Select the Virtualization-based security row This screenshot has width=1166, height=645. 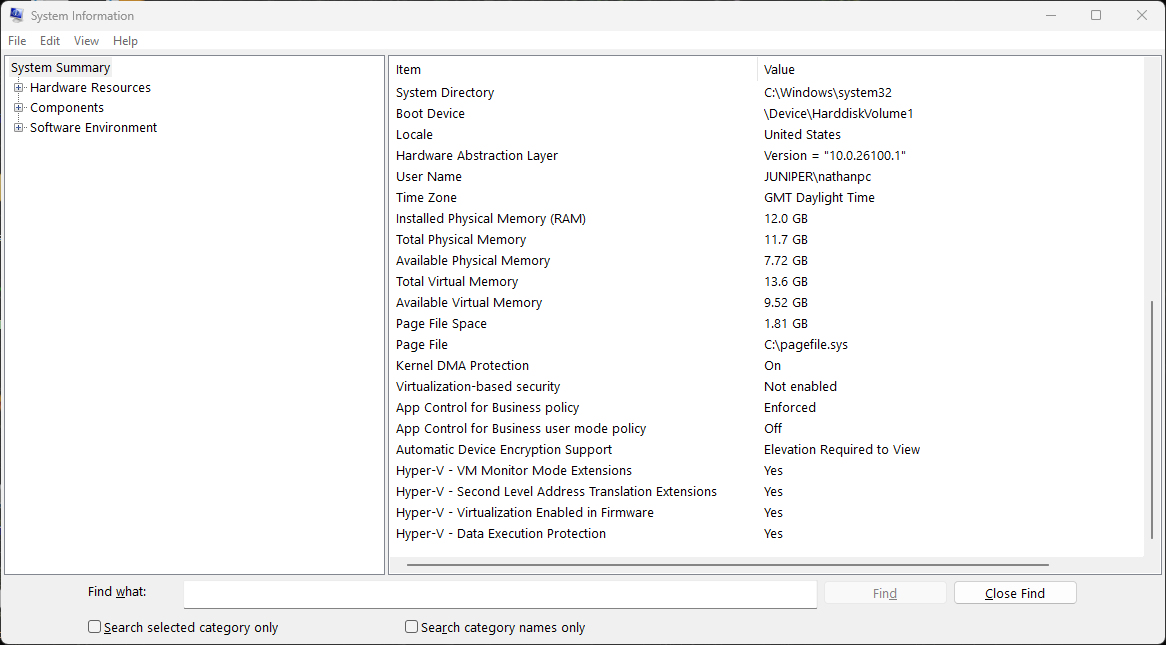pos(766,386)
